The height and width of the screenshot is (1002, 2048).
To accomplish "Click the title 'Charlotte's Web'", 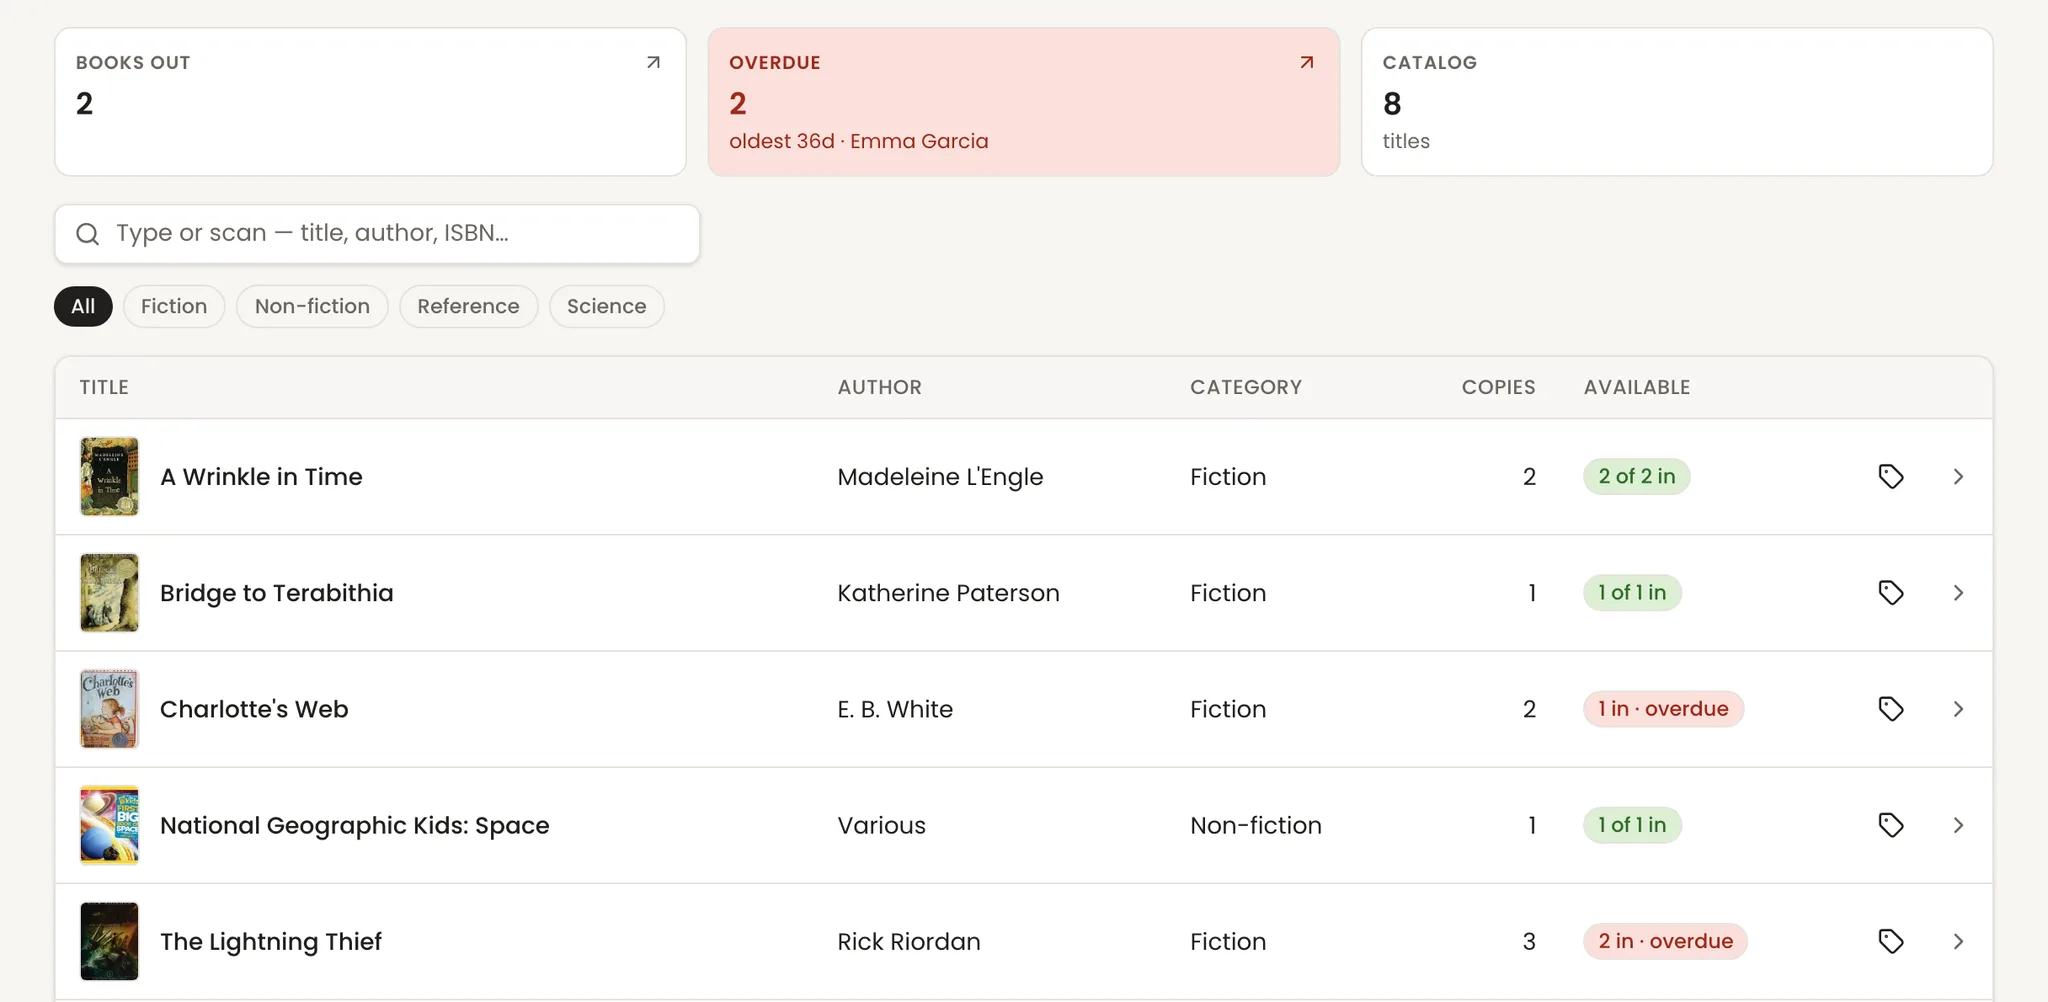I will [254, 709].
